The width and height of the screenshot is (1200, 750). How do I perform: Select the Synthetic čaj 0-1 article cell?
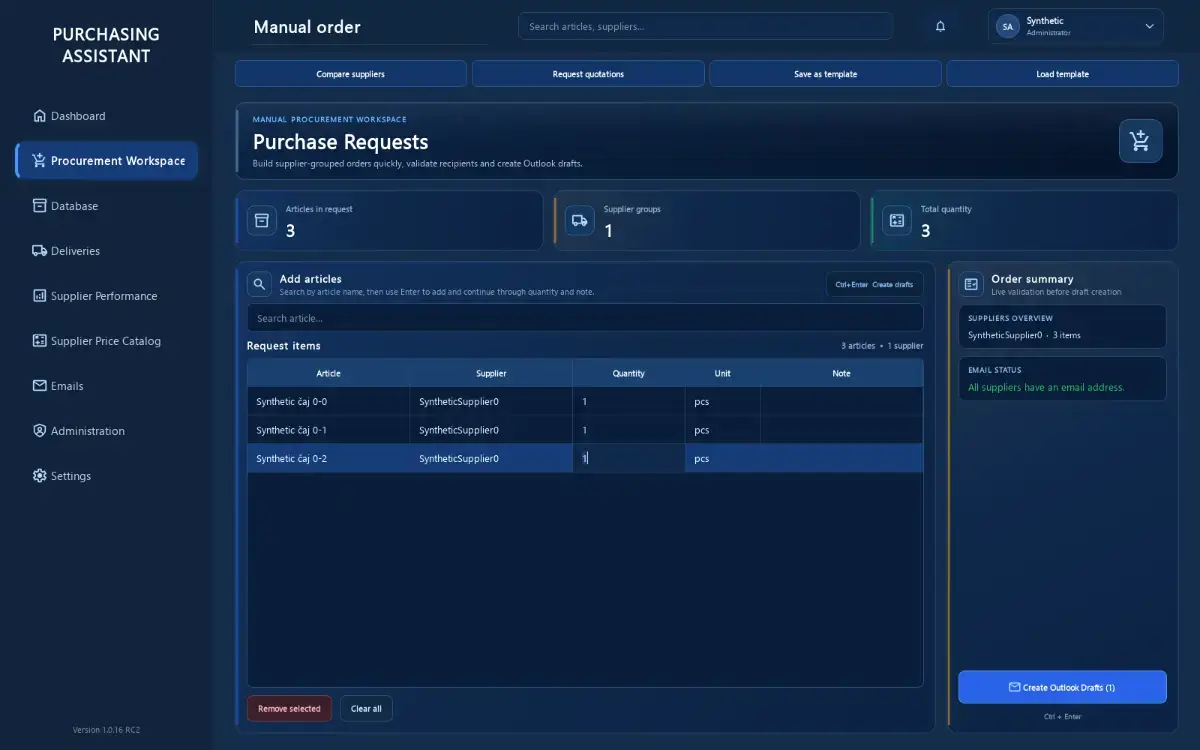pos(328,430)
